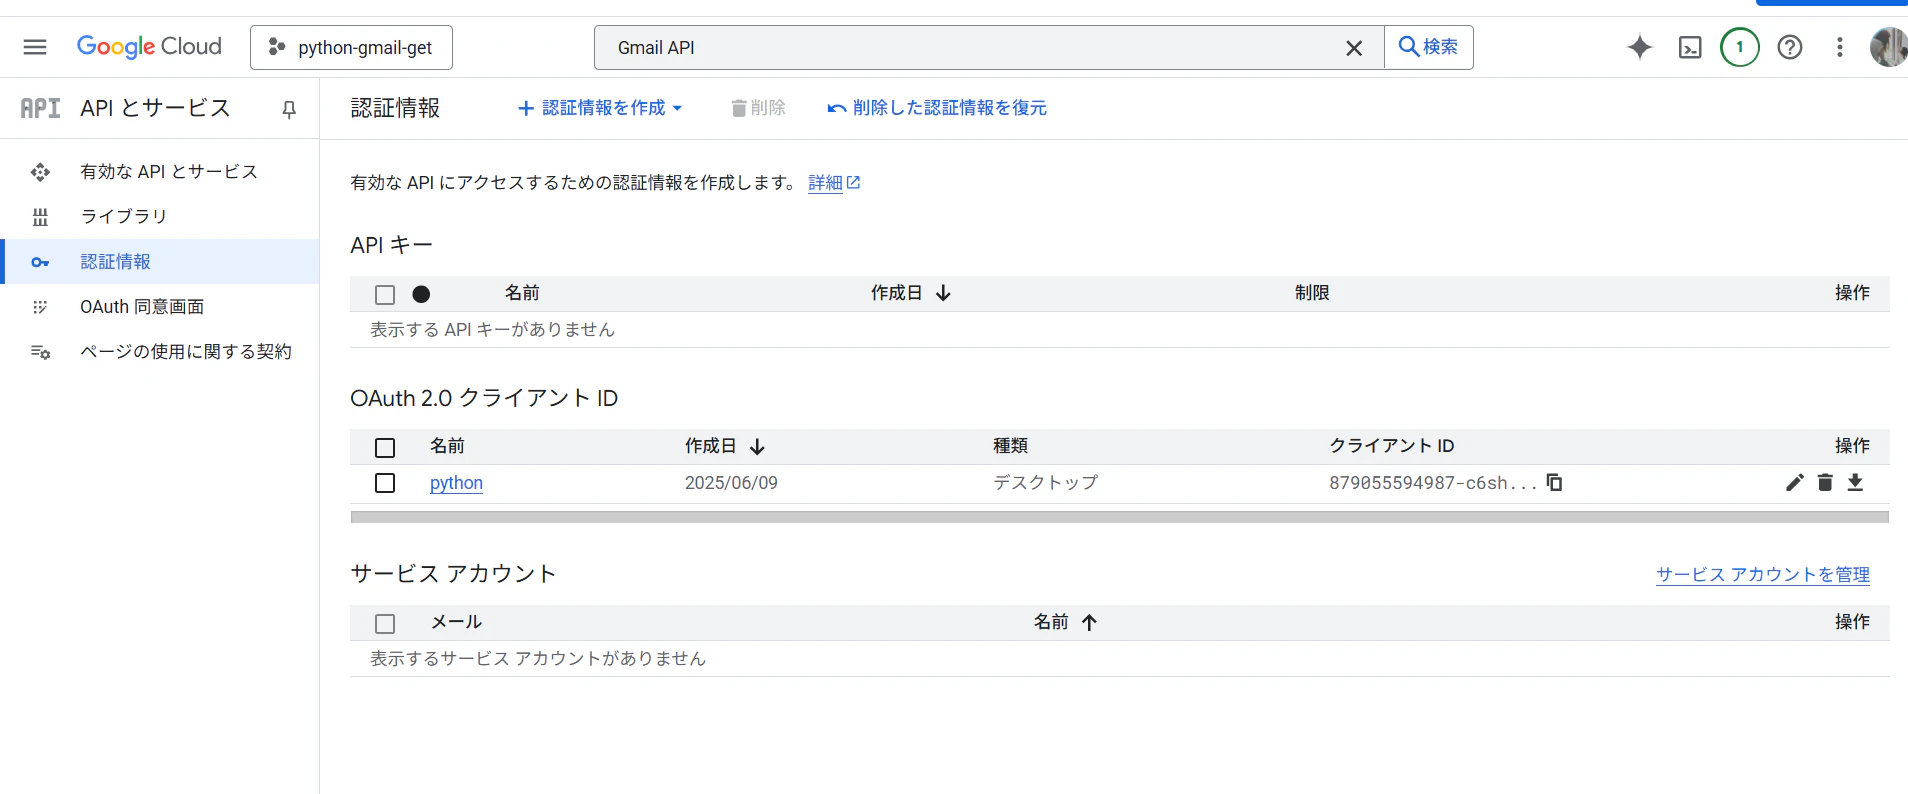Click the 検索 search button
This screenshot has height=794, width=1908.
pyautogui.click(x=1428, y=47)
